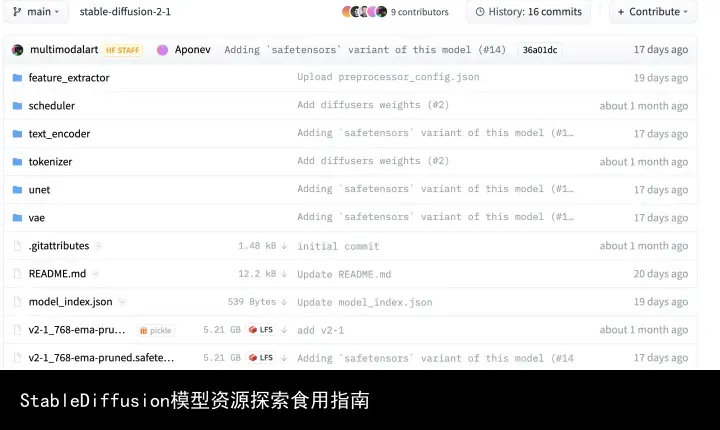Download README.md via its arrow icon
The width and height of the screenshot is (720, 430).
(x=284, y=274)
